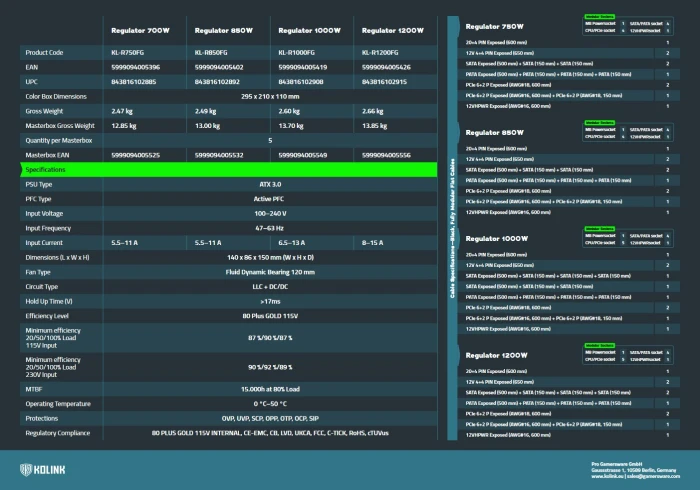The image size is (700, 490).
Task: Select EAN value '5999094005419'
Action: (x=302, y=67)
